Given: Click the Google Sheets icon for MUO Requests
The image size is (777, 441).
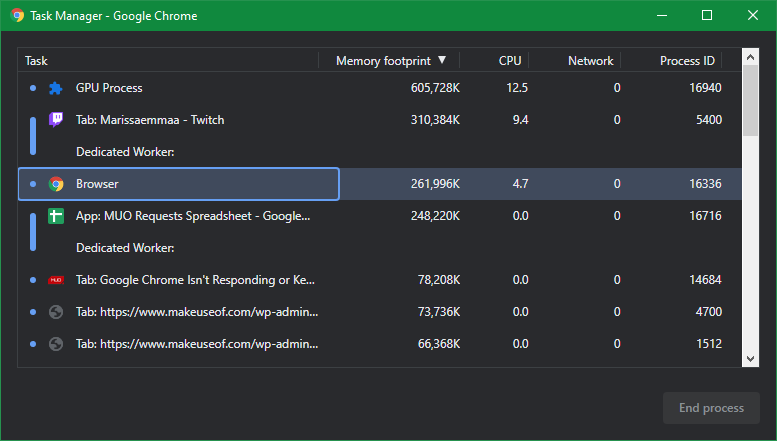Looking at the screenshot, I should coord(56,216).
